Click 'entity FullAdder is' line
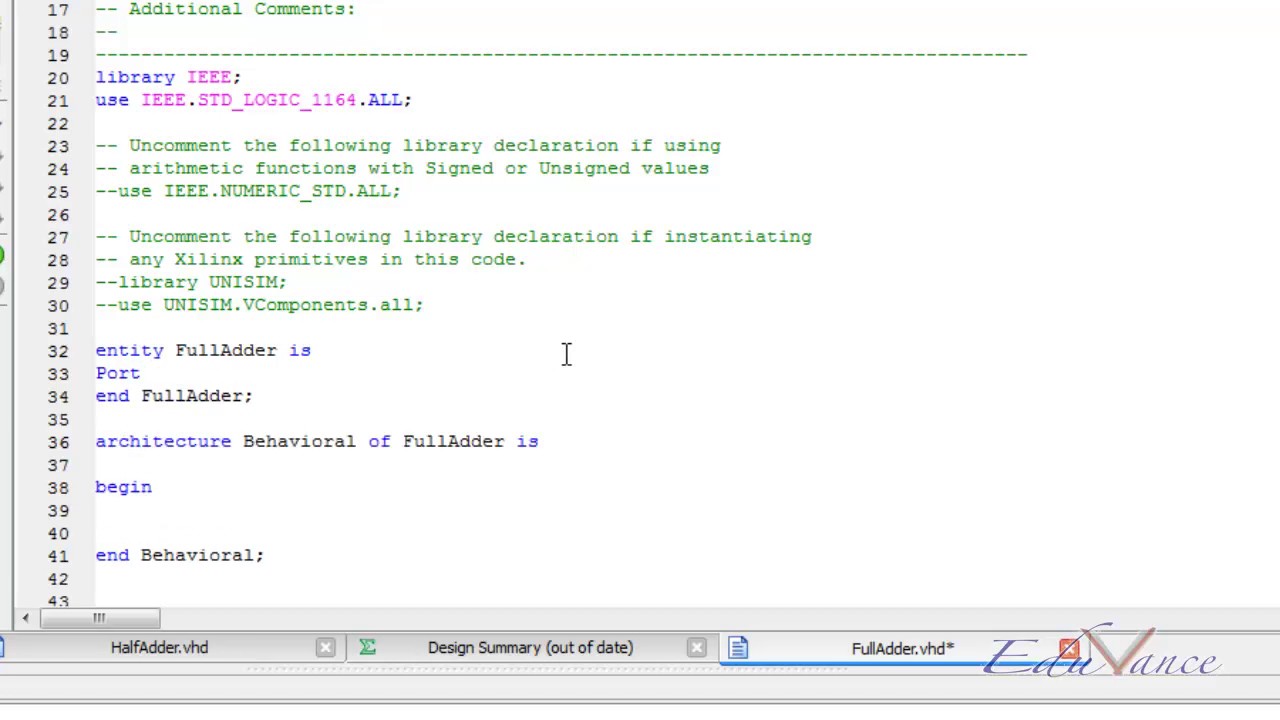 [203, 351]
